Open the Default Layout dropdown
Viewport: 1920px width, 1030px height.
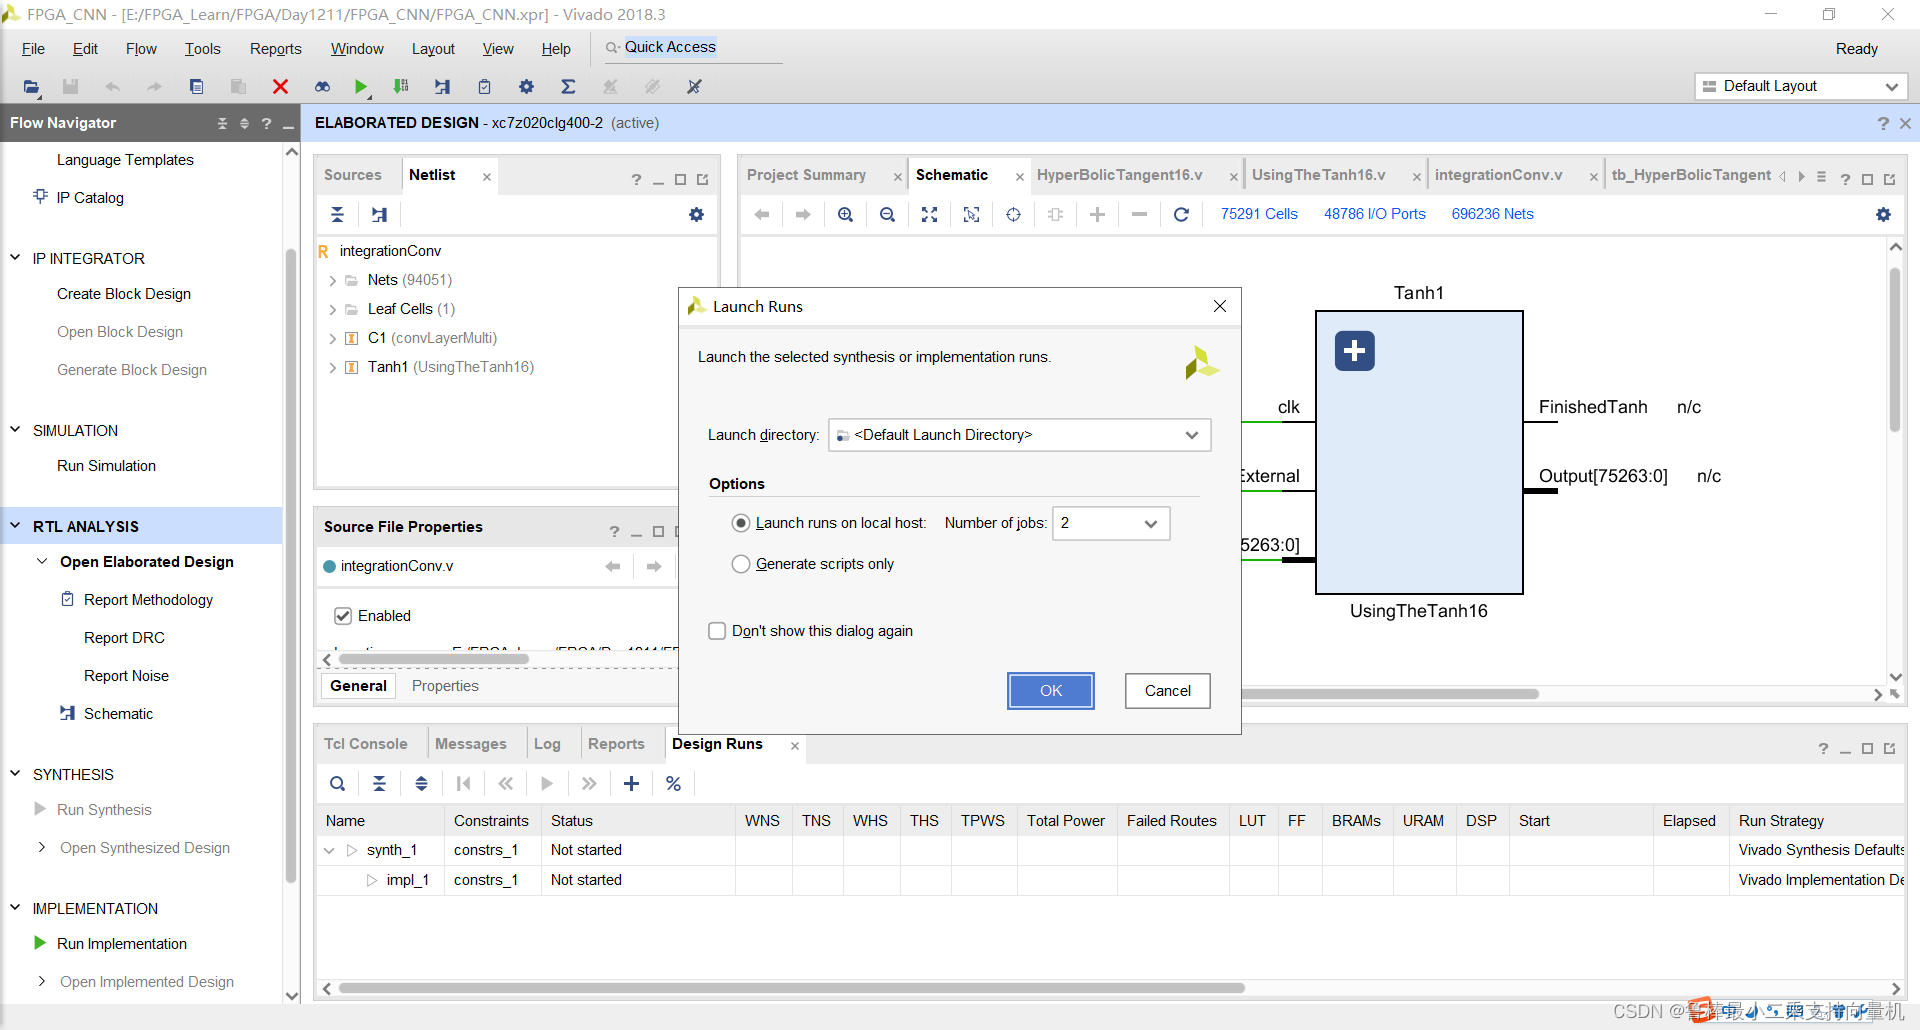[1801, 86]
